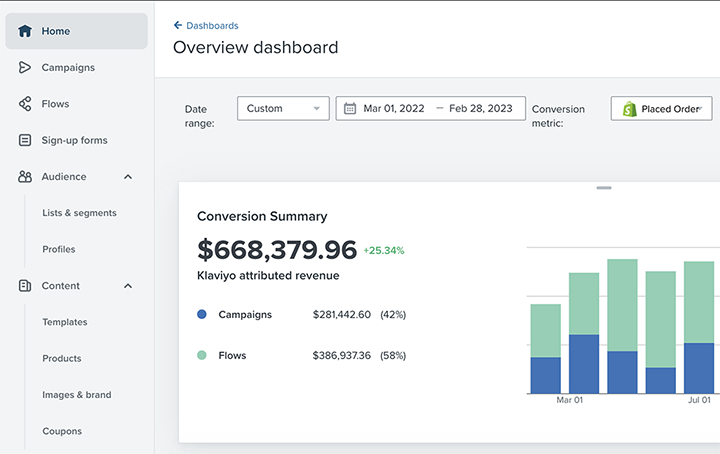Select the Profiles sidebar link

58,249
